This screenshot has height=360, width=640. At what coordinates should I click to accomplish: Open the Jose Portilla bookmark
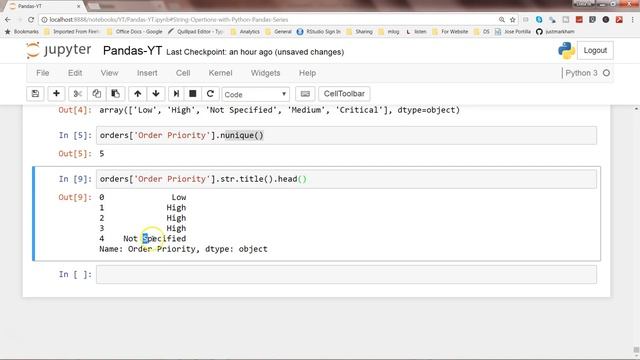point(513,31)
